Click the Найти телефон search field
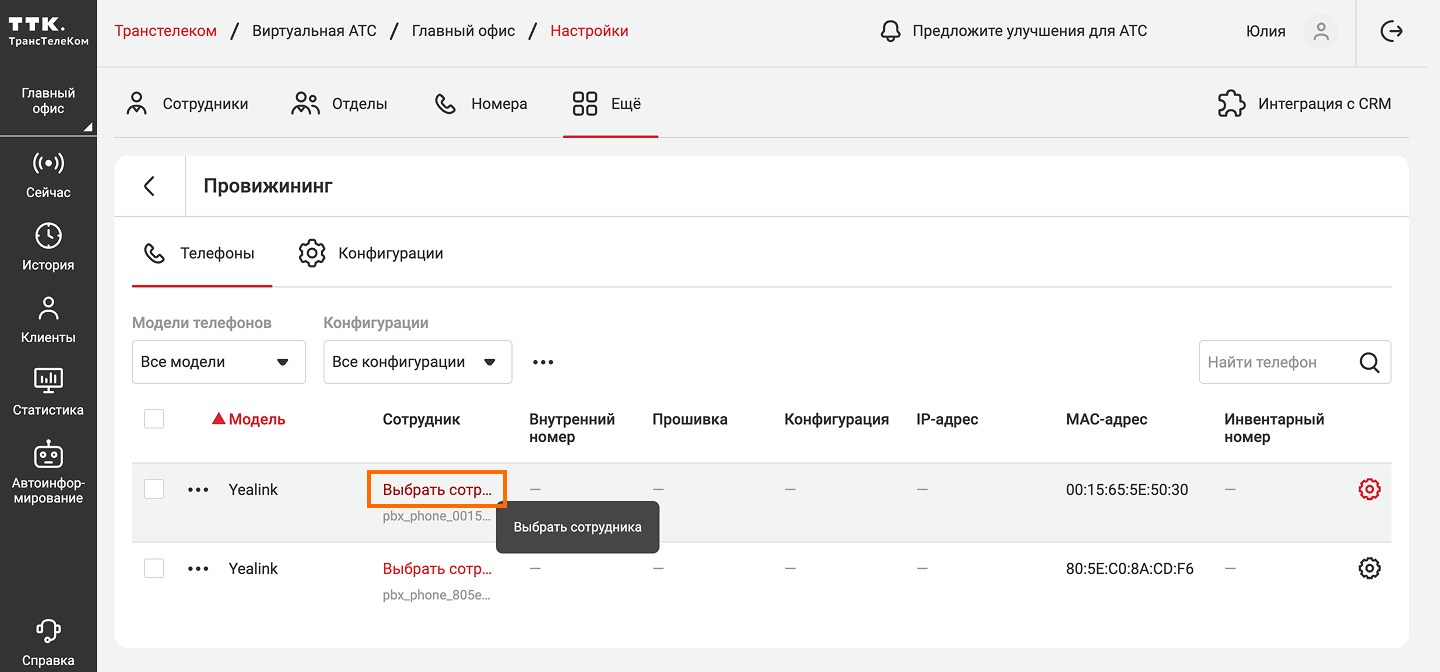The width and height of the screenshot is (1440, 672). coord(1275,362)
